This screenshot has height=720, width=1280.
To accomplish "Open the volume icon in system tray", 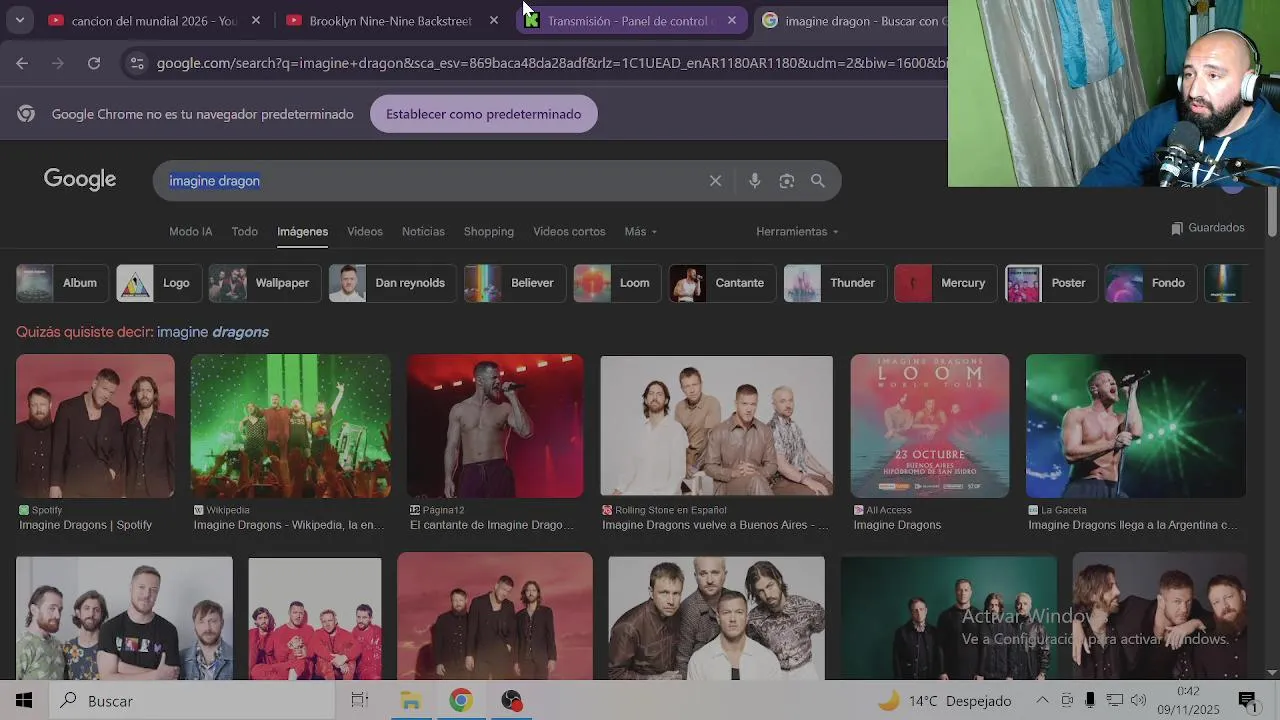I will (1139, 701).
